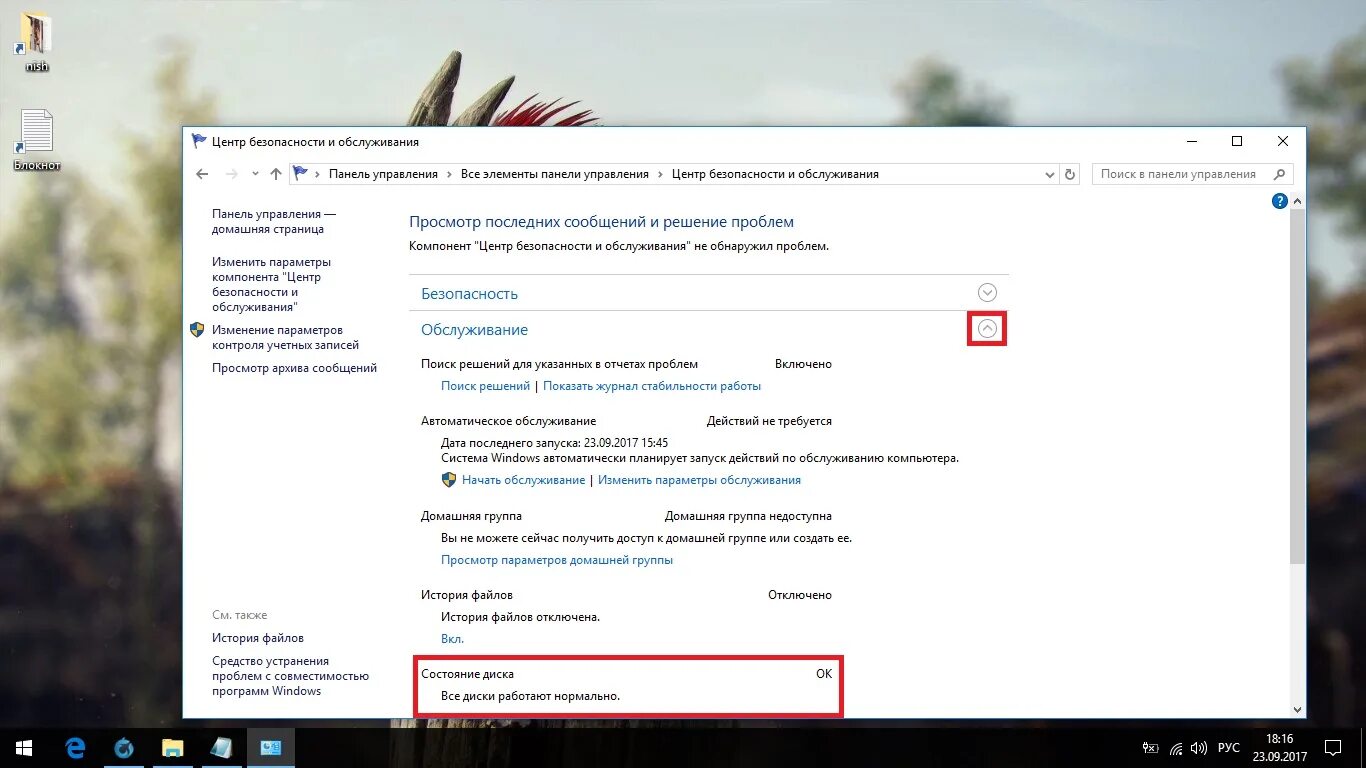Open the Action Center notifications icon

(1333, 747)
